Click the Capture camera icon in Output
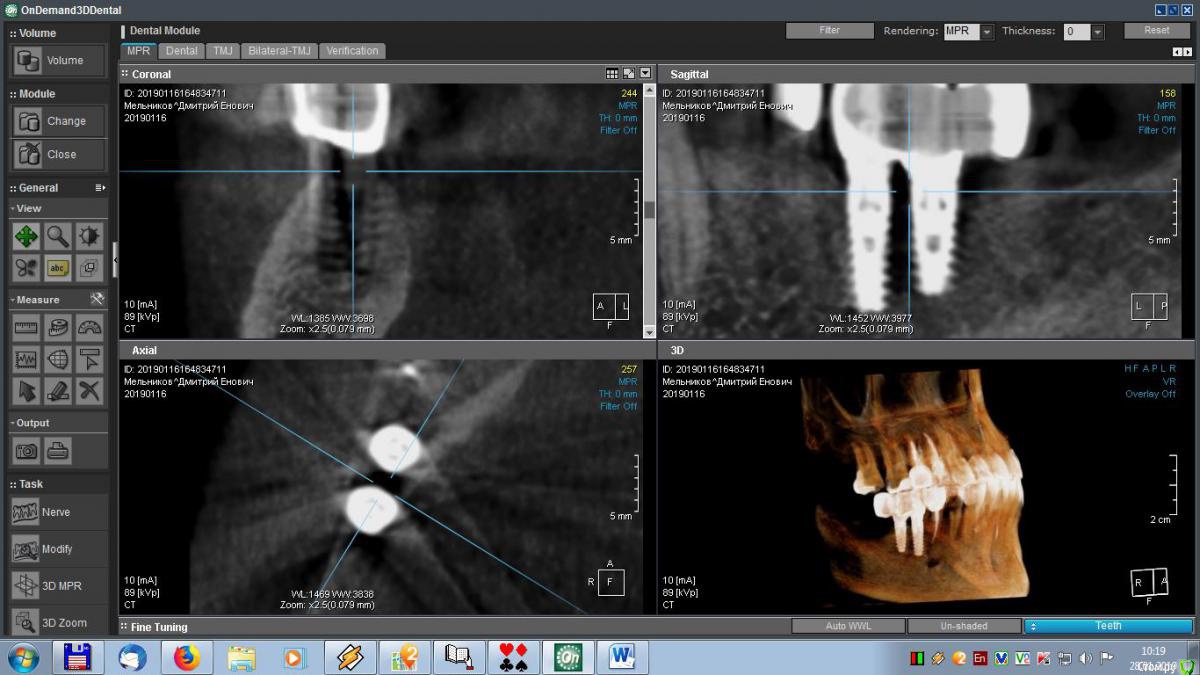Viewport: 1200px width, 675px height. pos(26,451)
